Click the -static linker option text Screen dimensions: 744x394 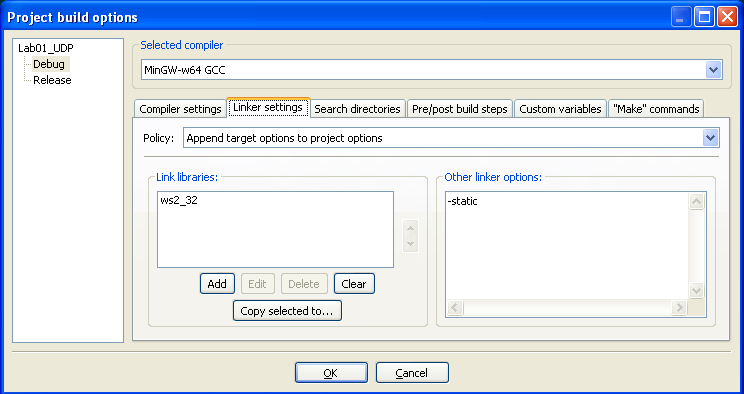(463, 201)
